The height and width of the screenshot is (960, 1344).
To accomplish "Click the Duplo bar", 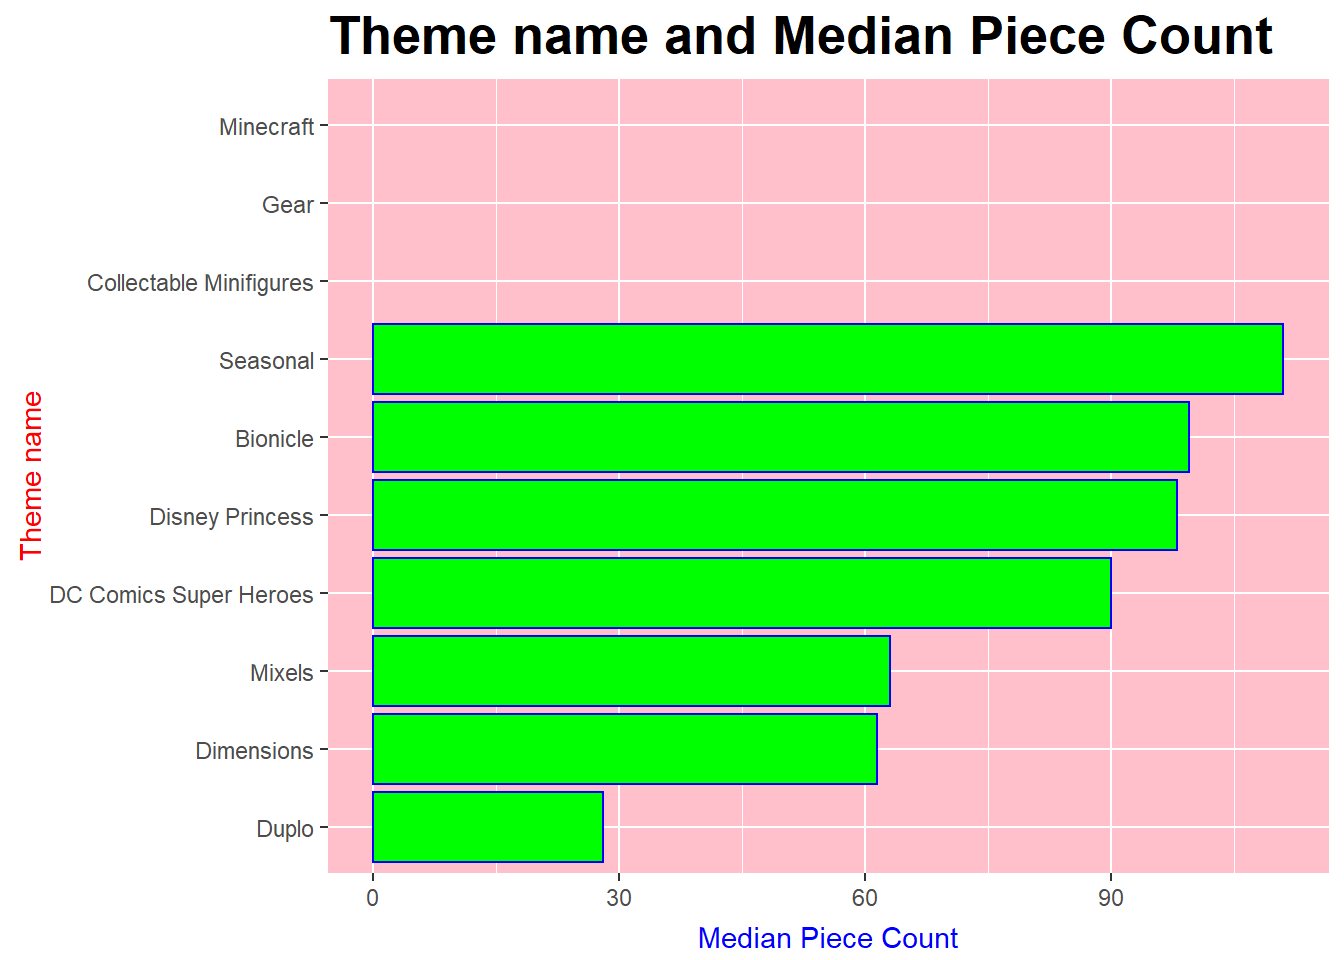I will point(487,827).
